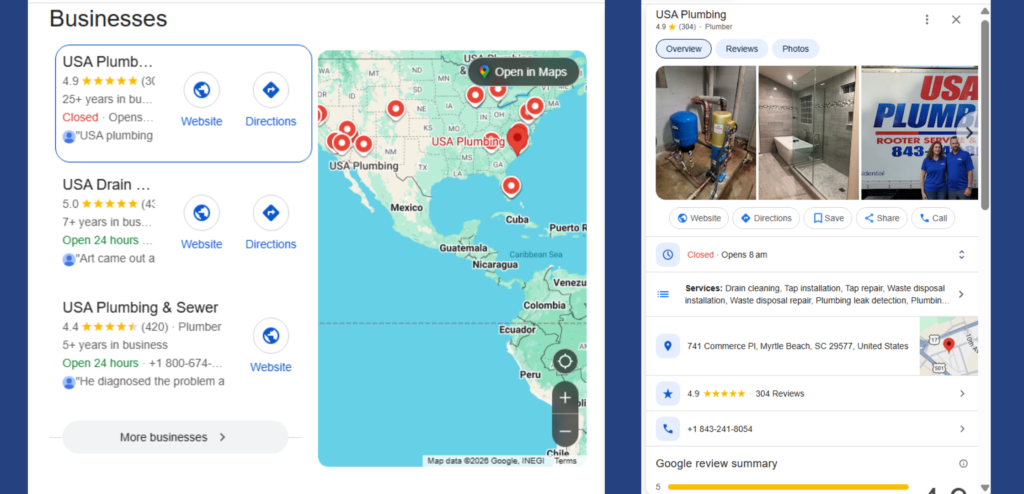Click Directions icon for USA Drain listing
Image resolution: width=1024 pixels, height=494 pixels.
pyautogui.click(x=270, y=213)
